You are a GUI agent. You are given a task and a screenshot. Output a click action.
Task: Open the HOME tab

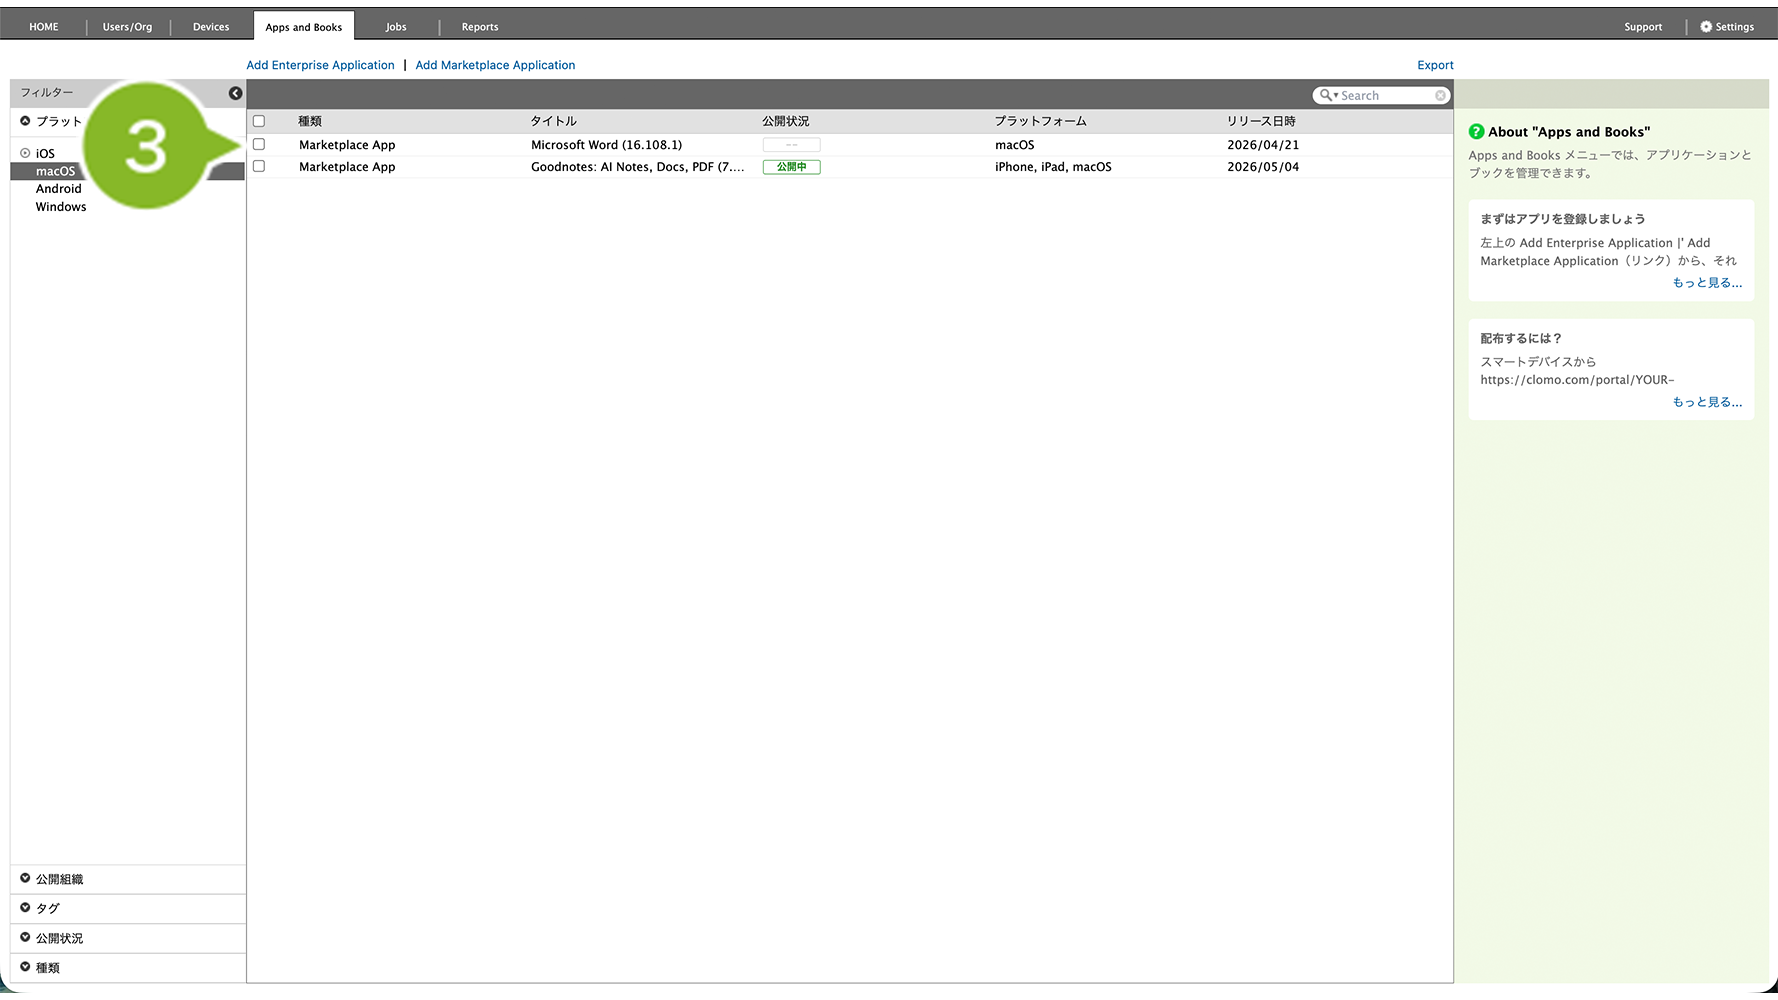(44, 27)
